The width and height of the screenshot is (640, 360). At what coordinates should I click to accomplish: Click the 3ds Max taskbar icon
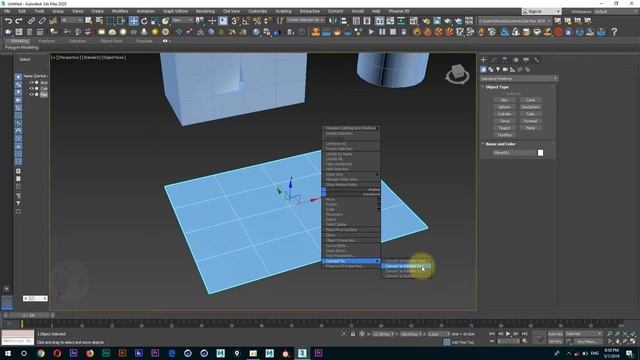tap(302, 353)
